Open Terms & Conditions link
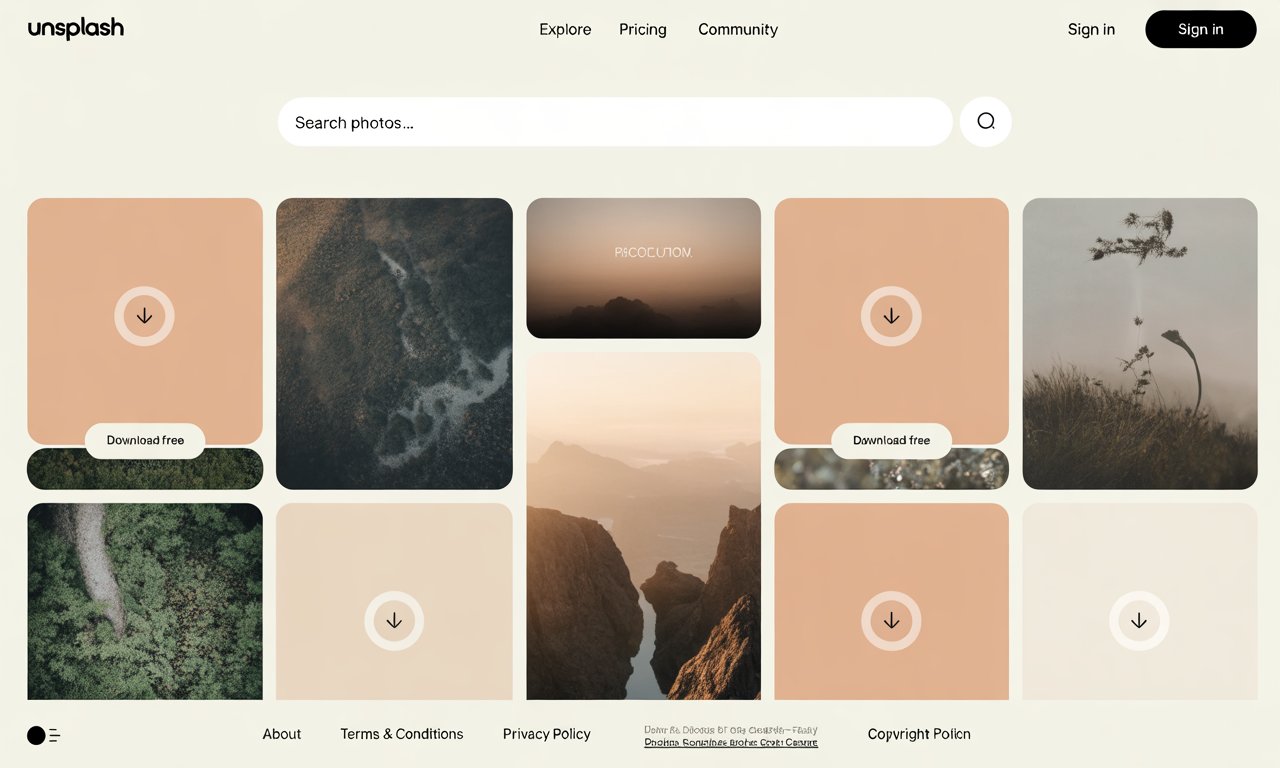 [x=402, y=734]
